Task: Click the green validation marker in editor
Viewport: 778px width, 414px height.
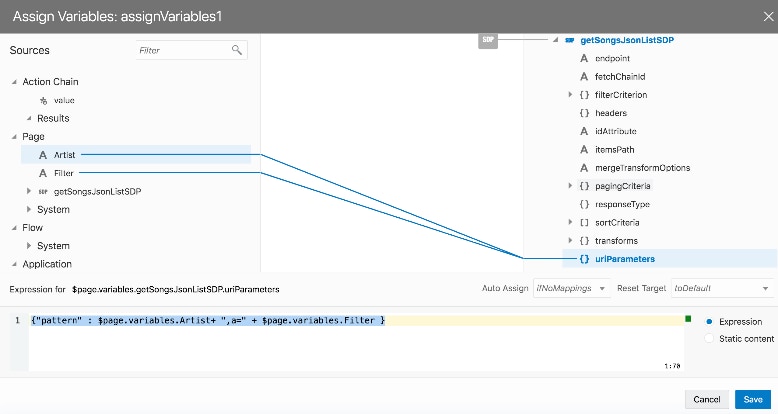Action: pos(688,319)
